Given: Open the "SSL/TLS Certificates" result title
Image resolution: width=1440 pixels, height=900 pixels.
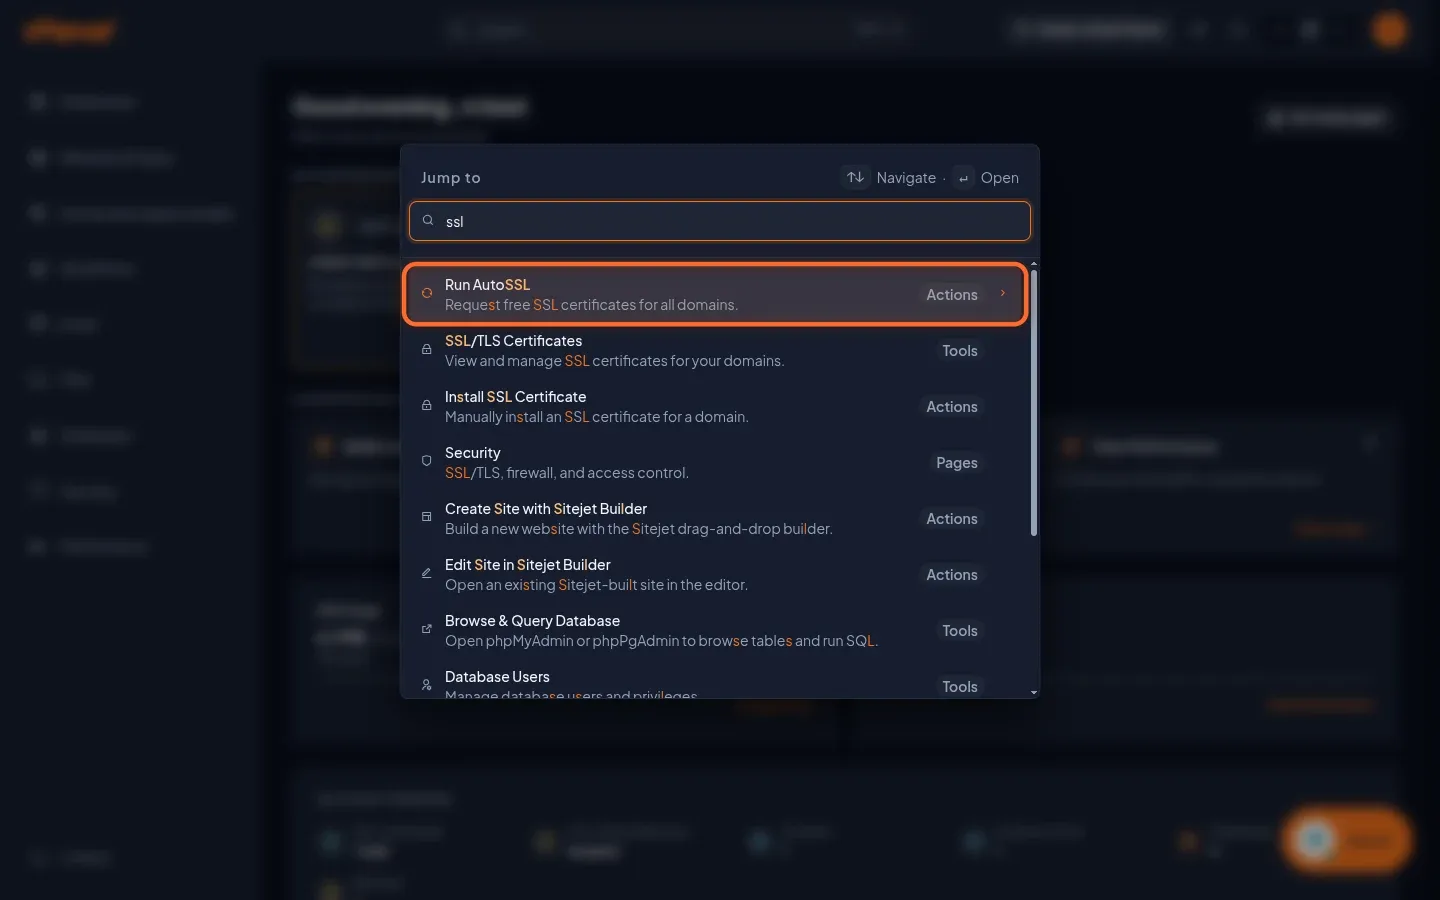Looking at the screenshot, I should [513, 341].
